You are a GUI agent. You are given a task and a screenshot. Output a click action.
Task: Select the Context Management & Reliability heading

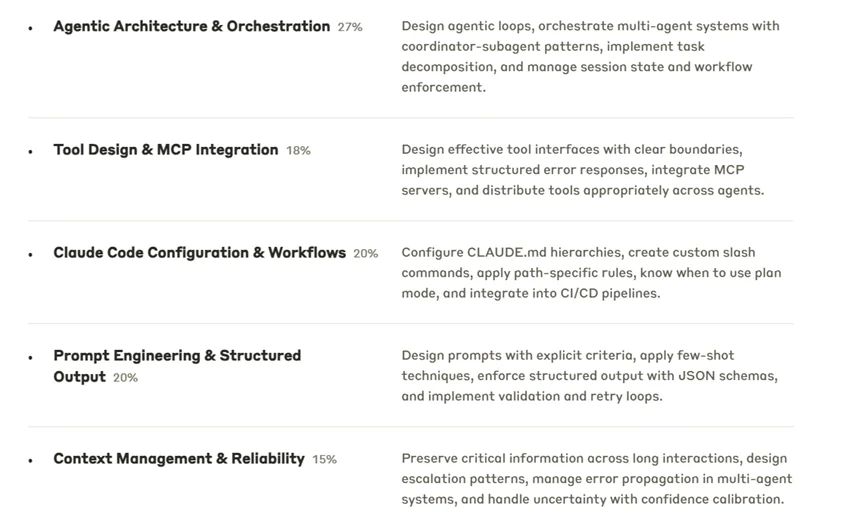click(179, 459)
